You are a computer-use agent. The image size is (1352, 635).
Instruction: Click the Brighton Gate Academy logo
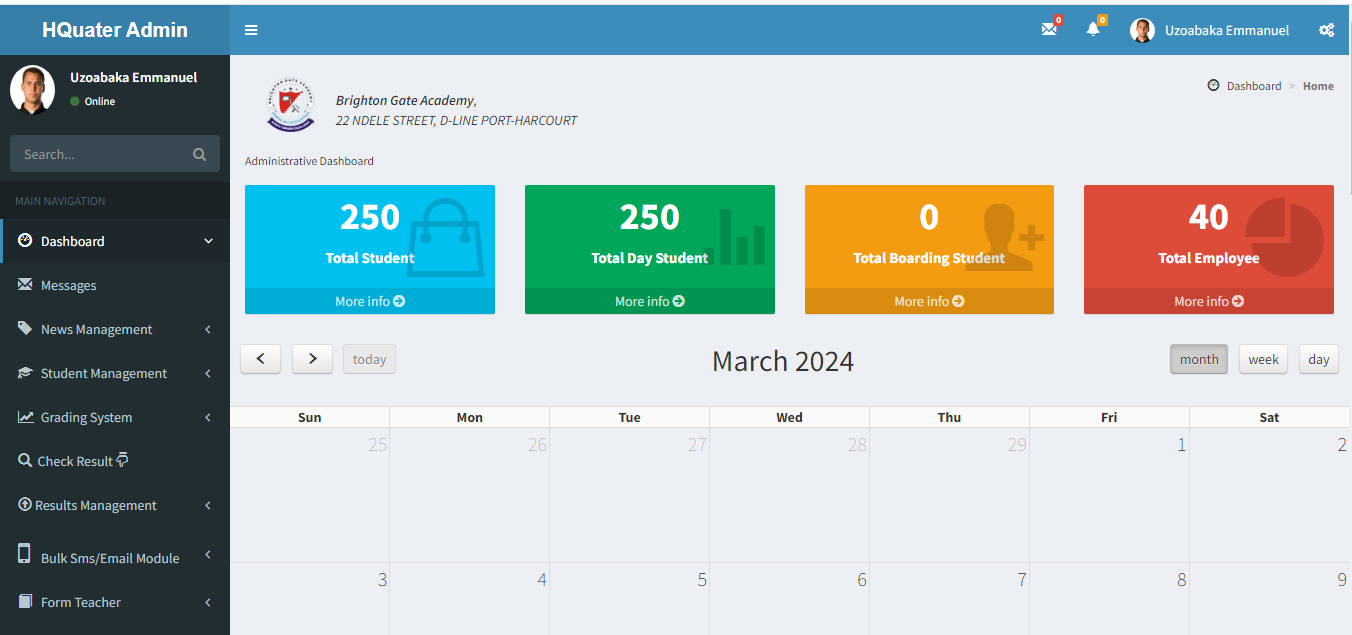click(290, 105)
